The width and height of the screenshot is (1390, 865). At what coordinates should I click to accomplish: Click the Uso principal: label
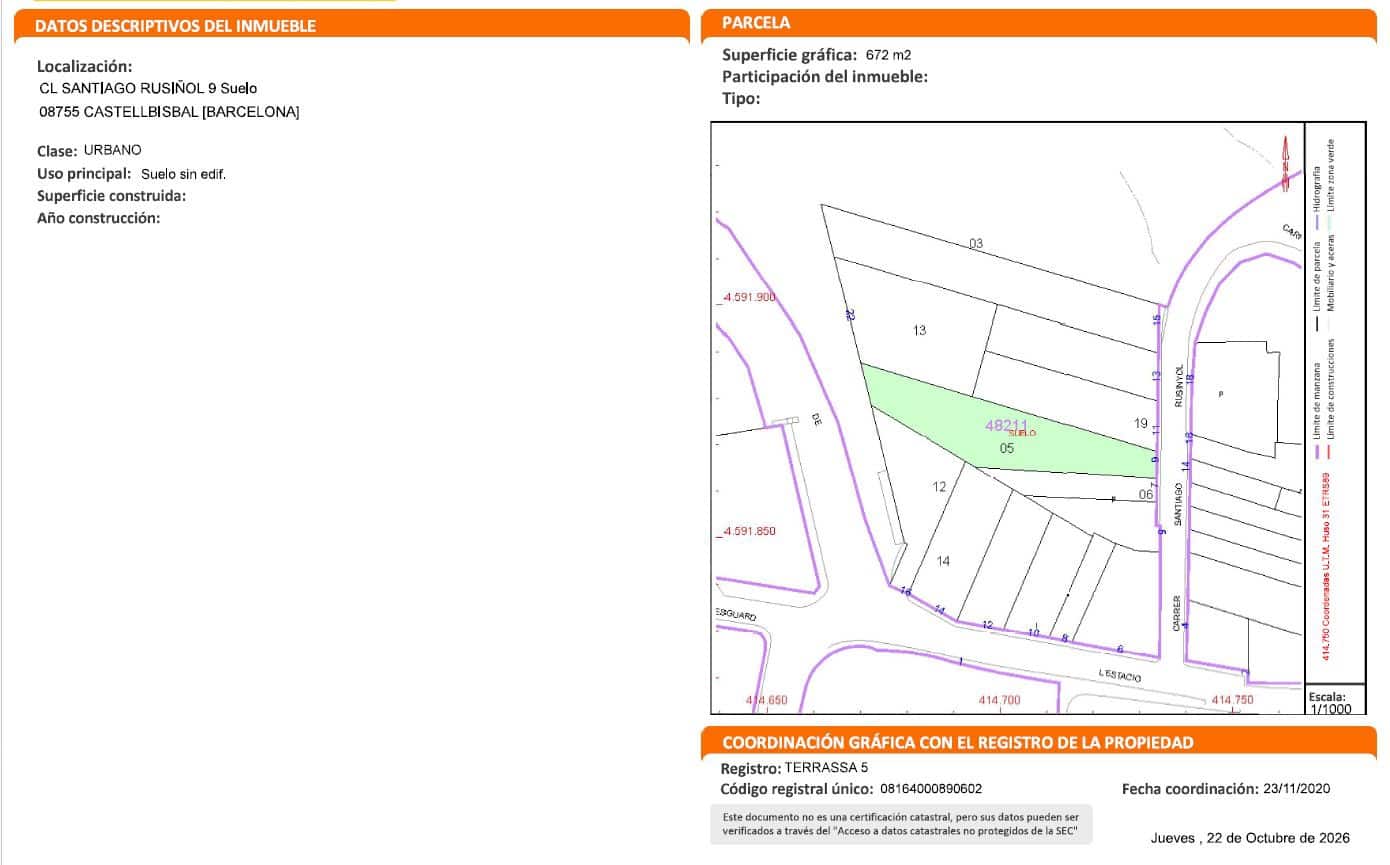[84, 174]
